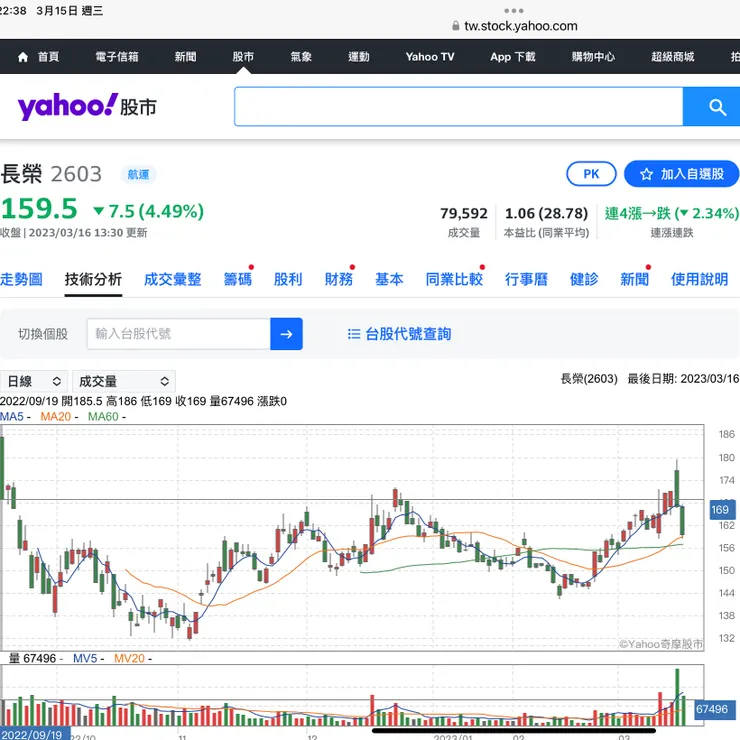This screenshot has width=740, height=740.
Task: Open the 日線 period dropdown
Action: [x=34, y=381]
